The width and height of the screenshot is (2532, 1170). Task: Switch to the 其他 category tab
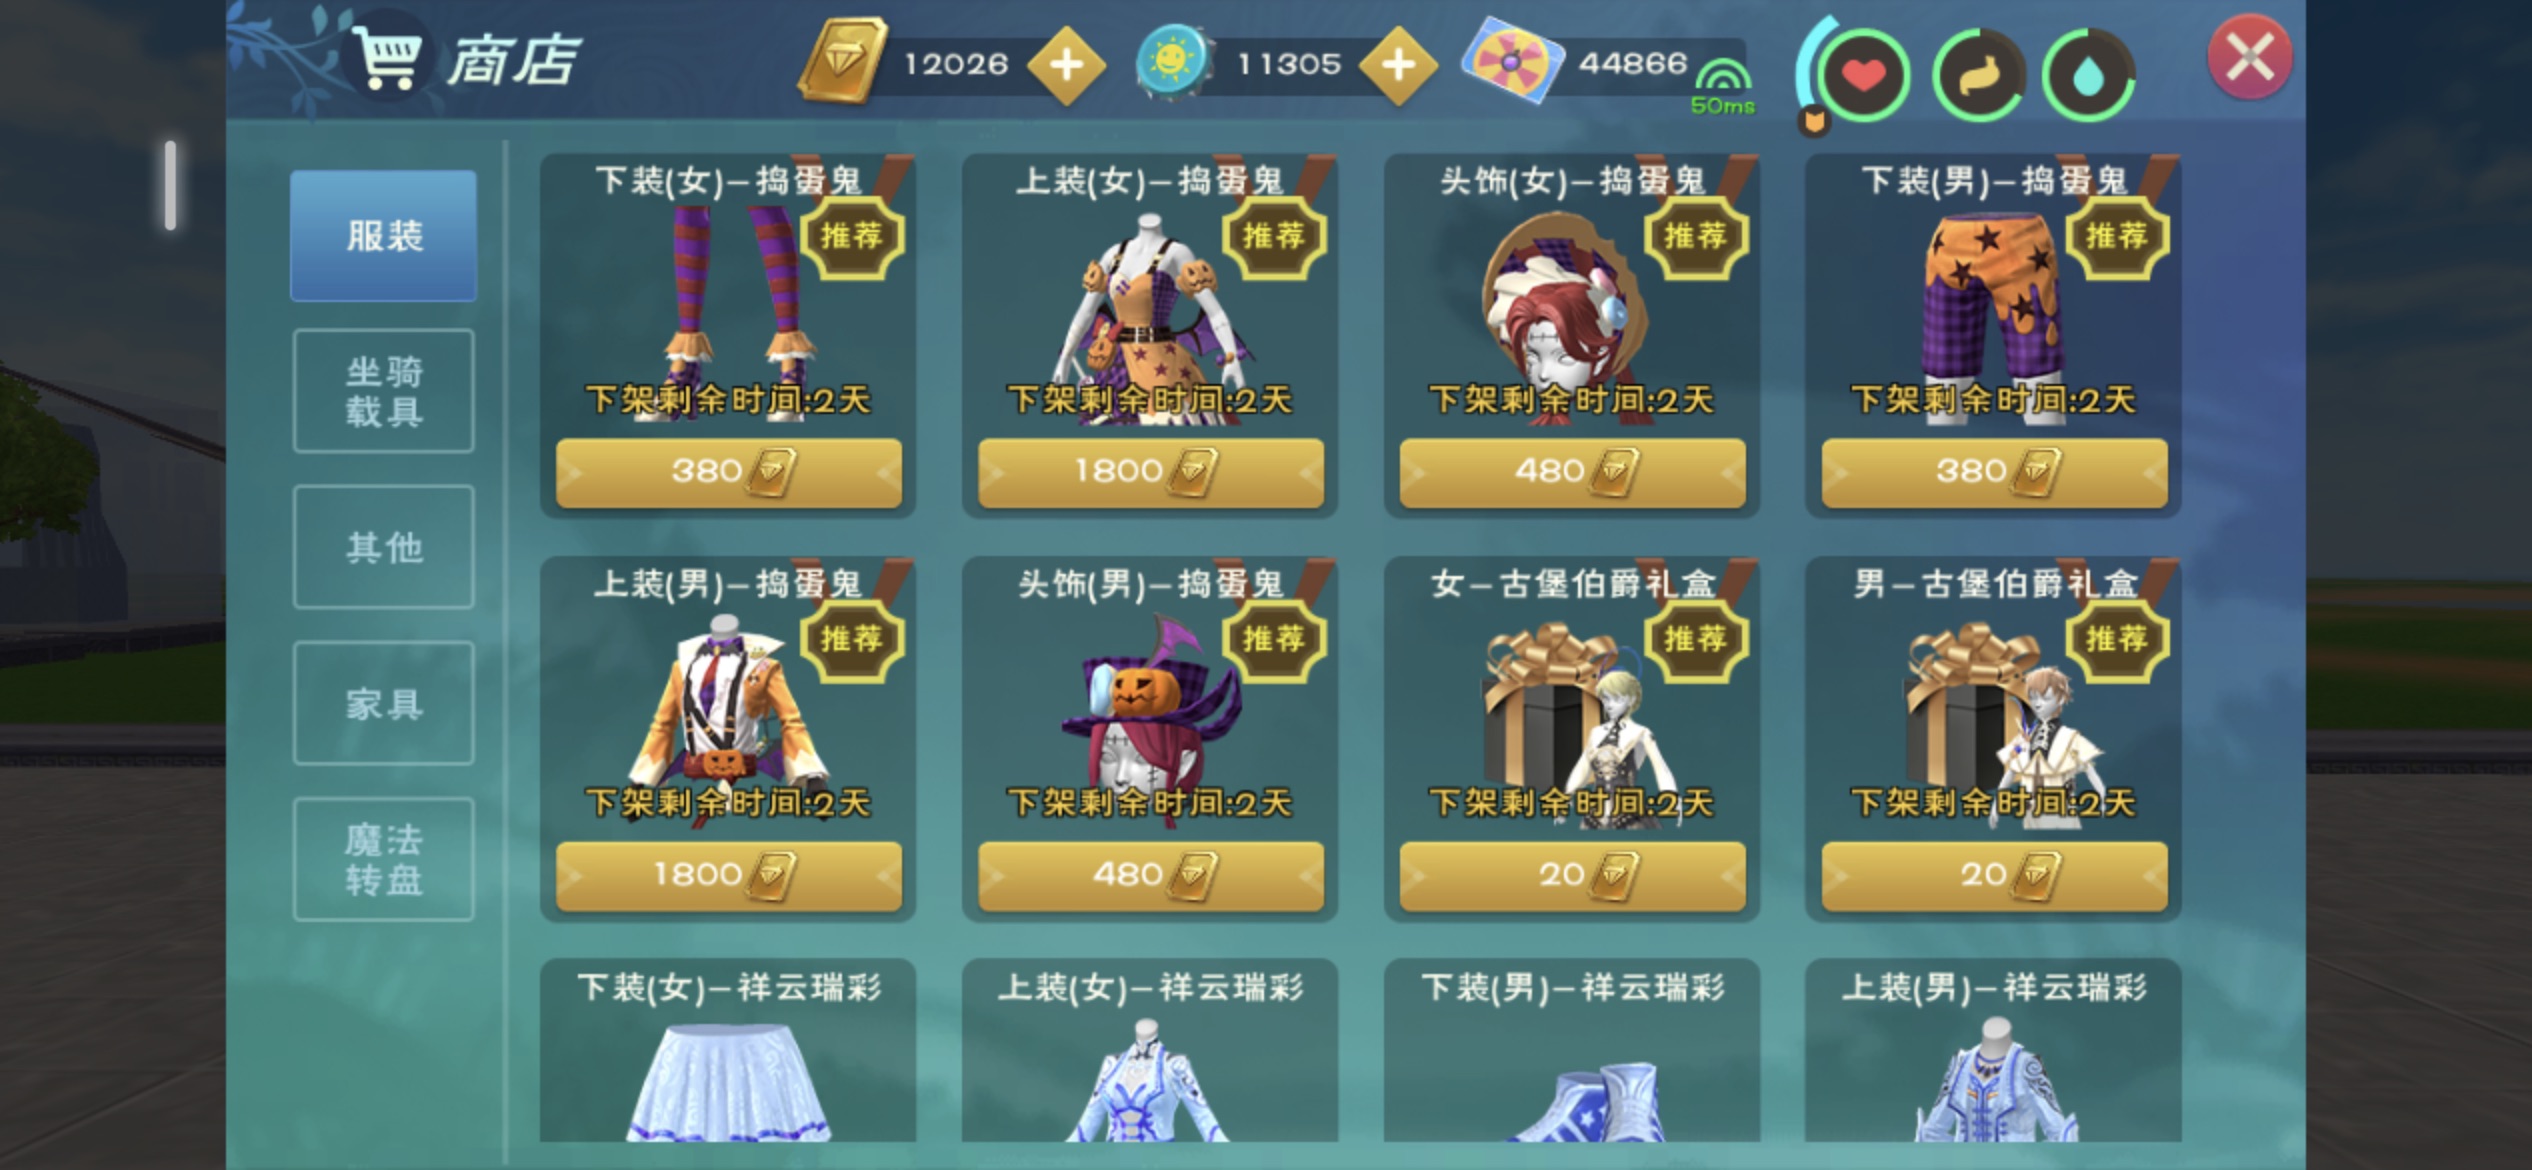384,547
